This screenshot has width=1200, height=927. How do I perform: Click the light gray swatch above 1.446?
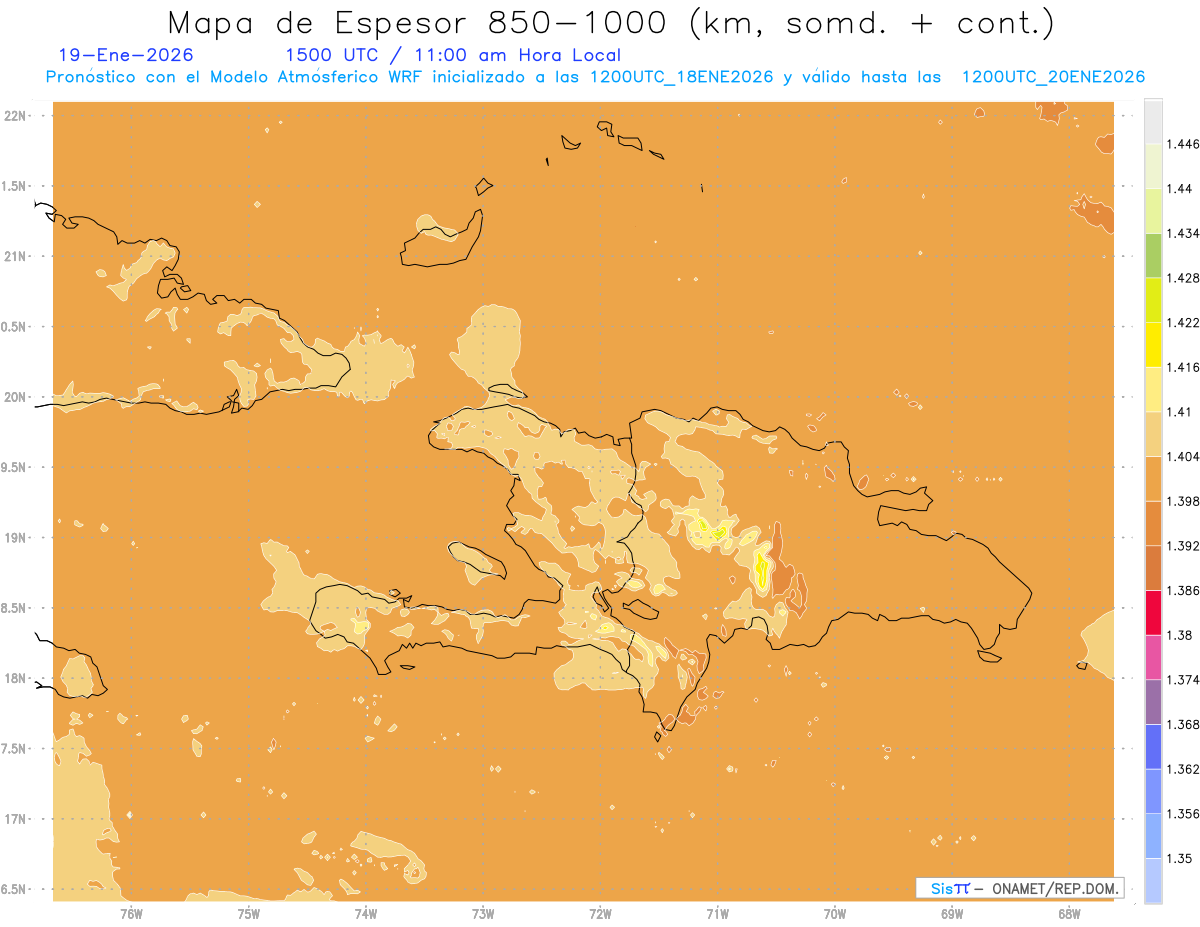(x=1153, y=121)
